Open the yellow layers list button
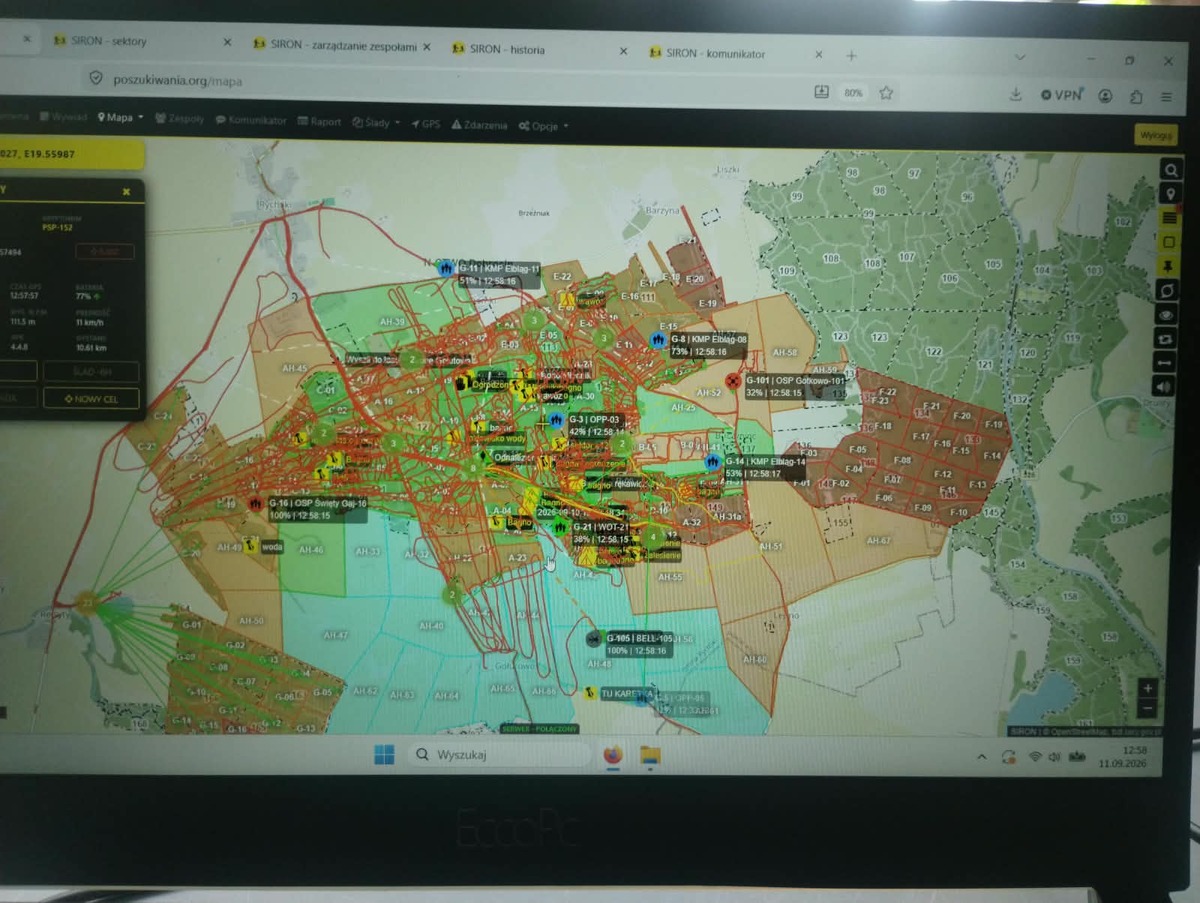Image resolution: width=1200 pixels, height=903 pixels. (x=1169, y=217)
